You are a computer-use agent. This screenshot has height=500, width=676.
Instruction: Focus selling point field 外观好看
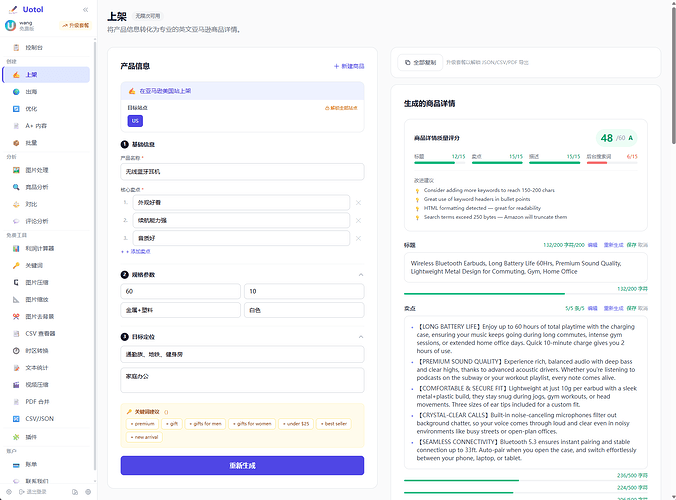[x=241, y=203]
